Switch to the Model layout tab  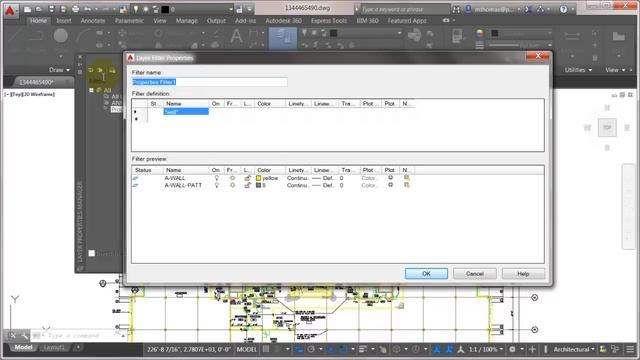click(23, 347)
